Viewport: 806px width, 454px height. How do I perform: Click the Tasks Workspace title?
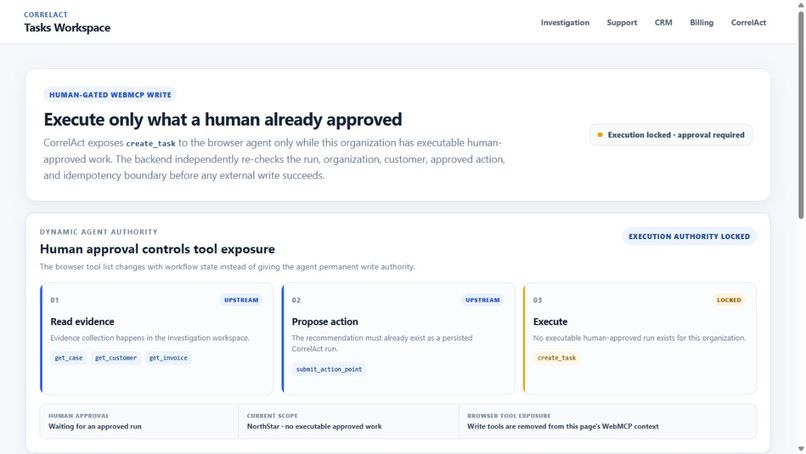67,28
